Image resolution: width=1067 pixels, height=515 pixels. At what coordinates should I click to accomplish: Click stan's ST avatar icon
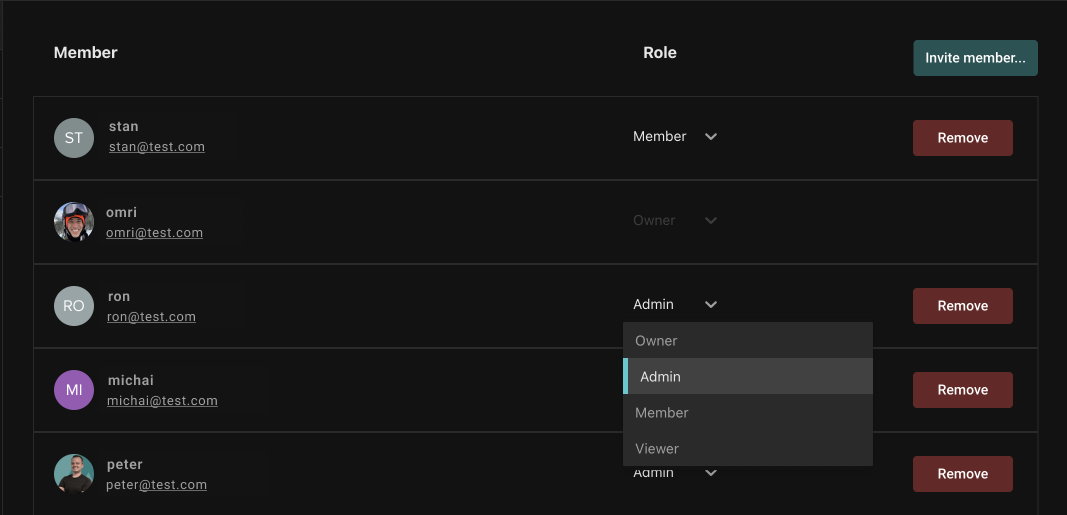tap(73, 138)
